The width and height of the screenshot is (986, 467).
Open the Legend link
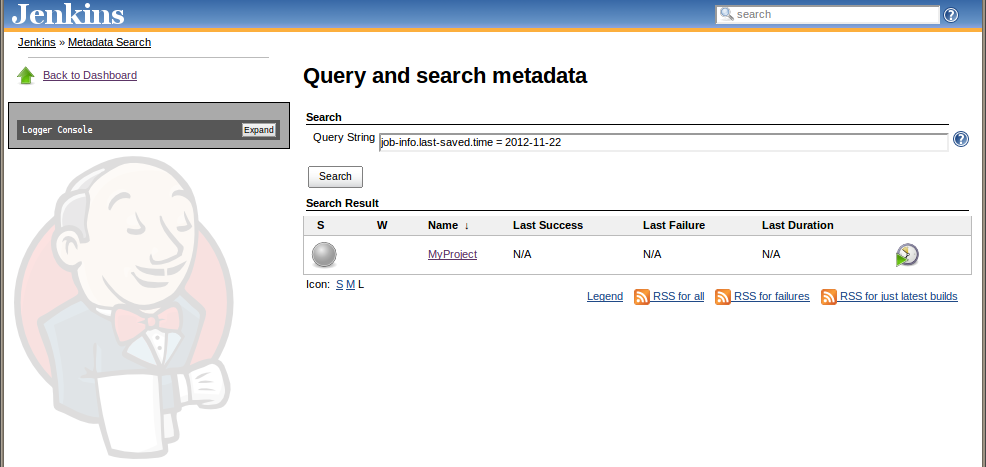click(x=605, y=297)
